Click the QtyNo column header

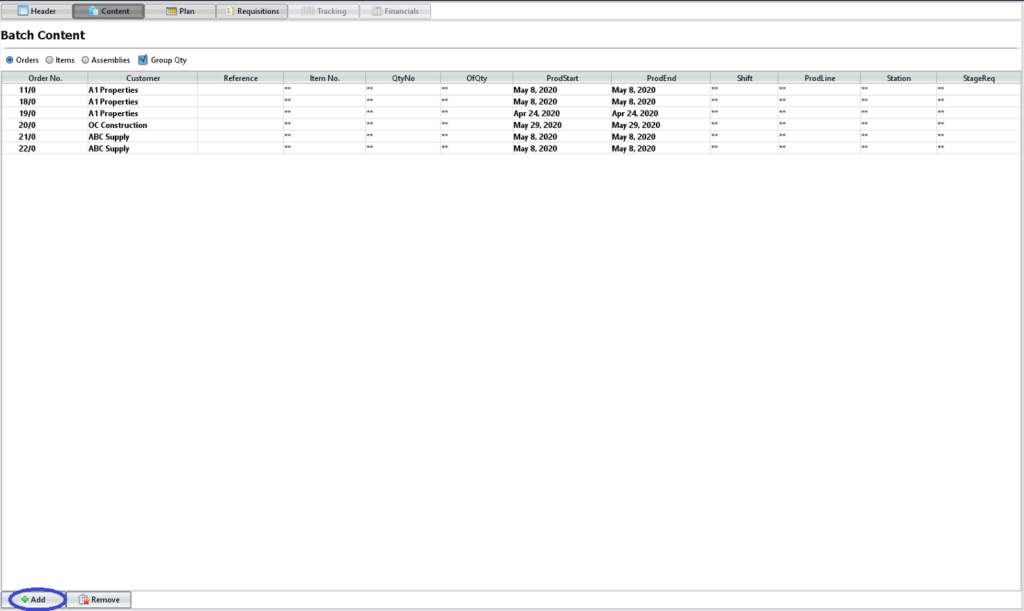coord(403,78)
